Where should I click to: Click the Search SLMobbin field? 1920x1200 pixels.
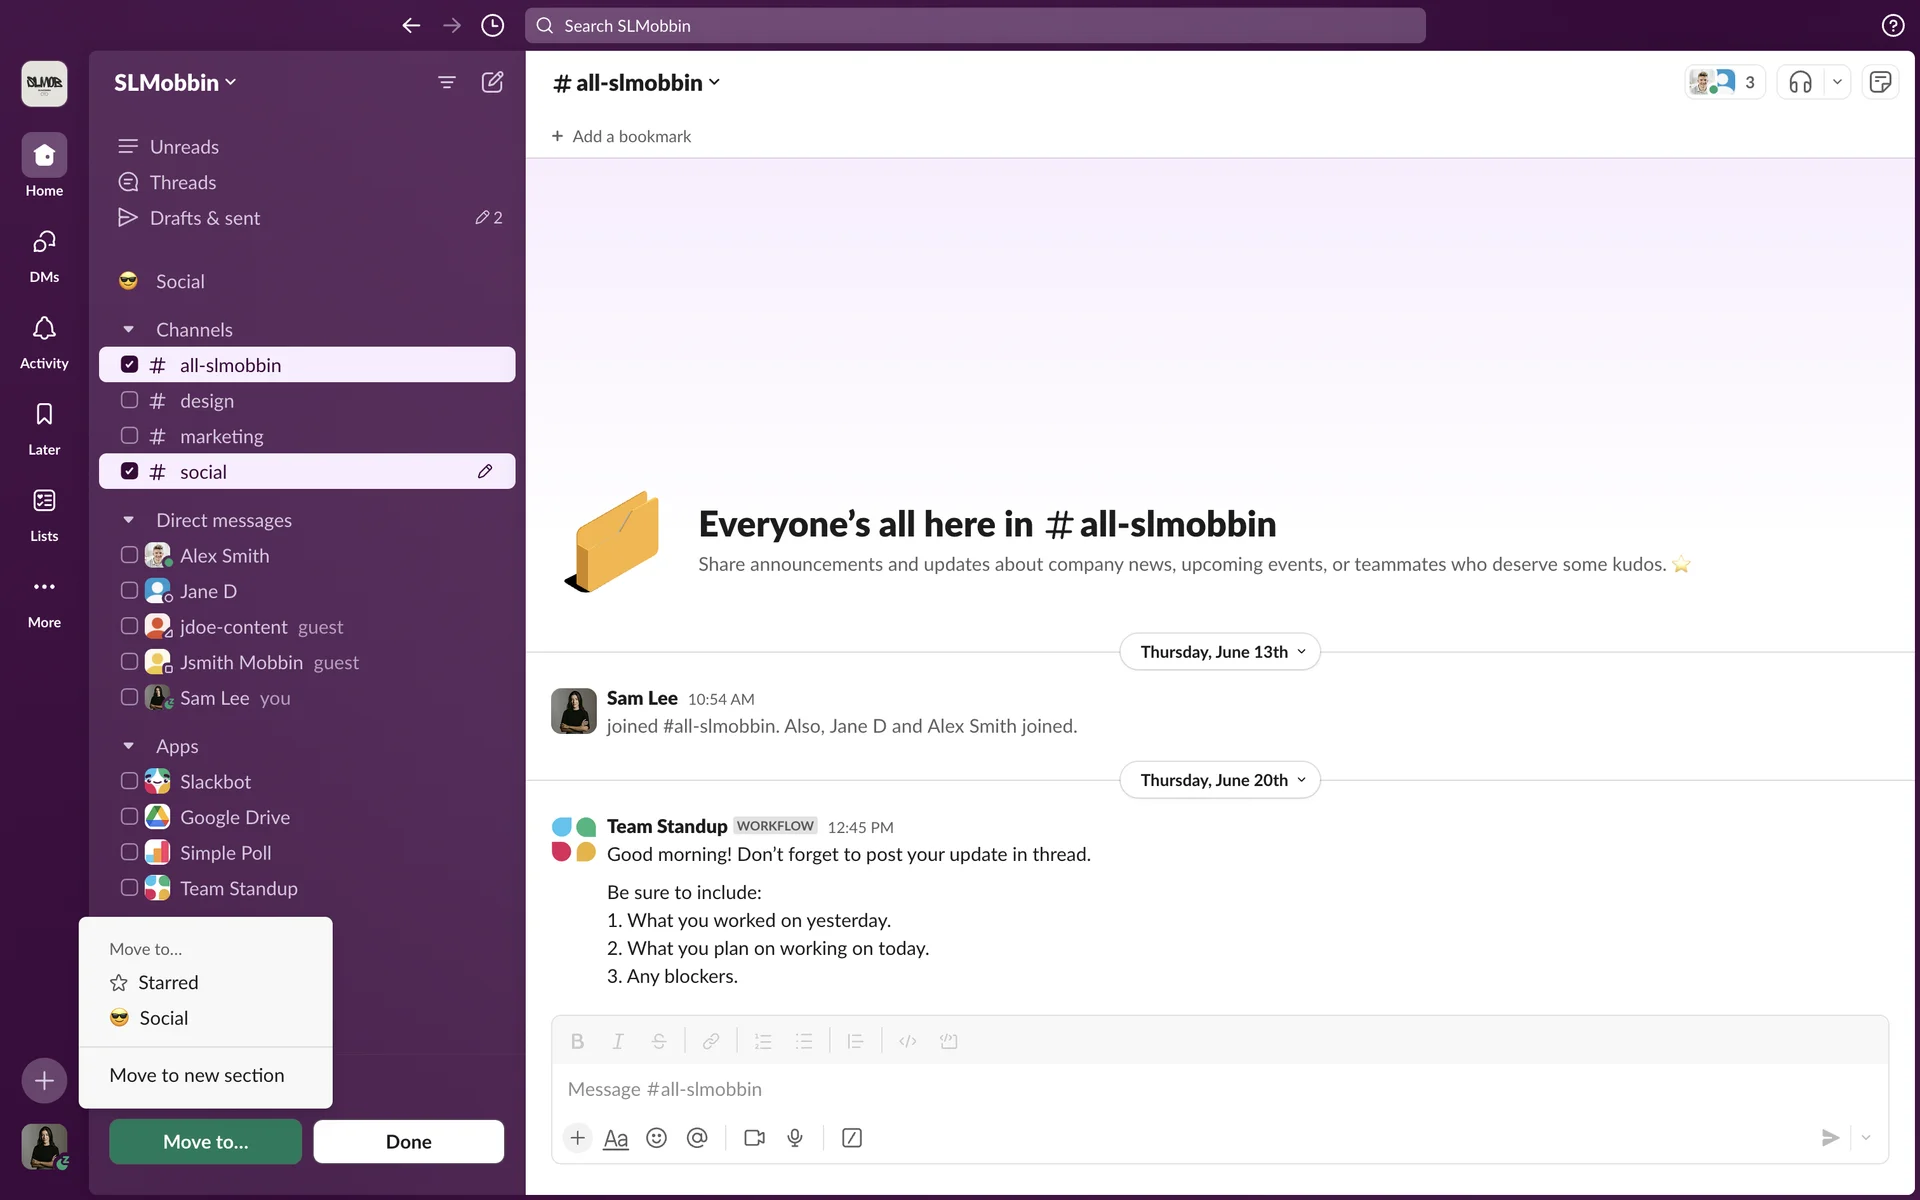975,26
